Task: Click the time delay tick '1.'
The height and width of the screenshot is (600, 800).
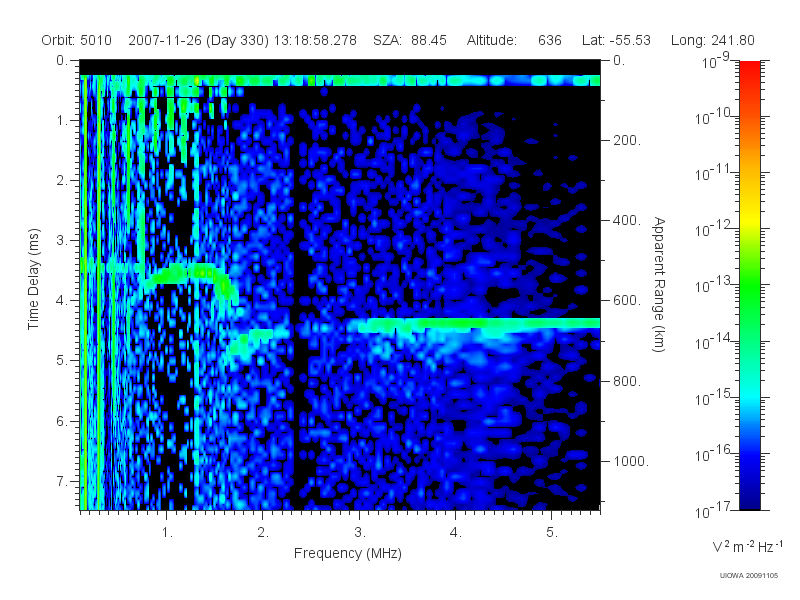Action: 62,121
